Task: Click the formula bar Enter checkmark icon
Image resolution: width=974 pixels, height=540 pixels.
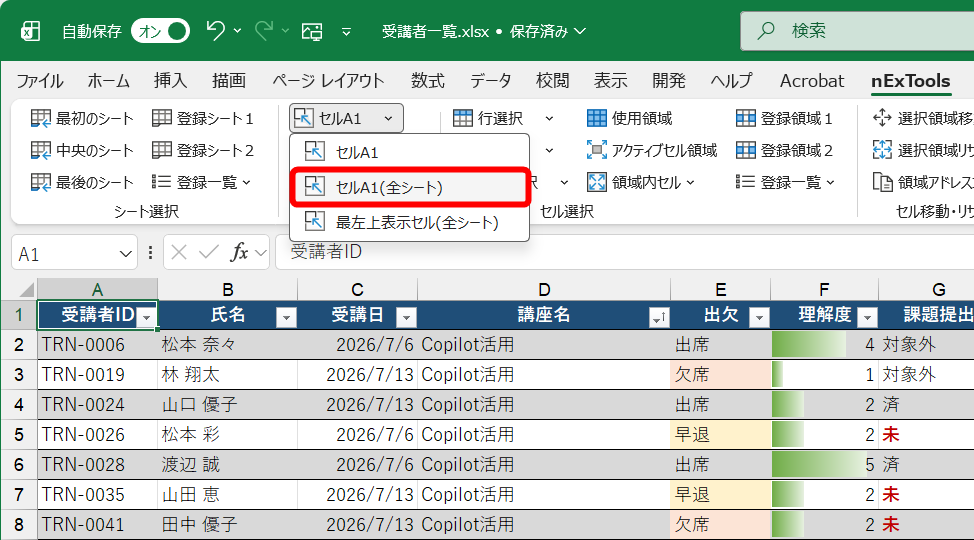Action: pos(208,252)
